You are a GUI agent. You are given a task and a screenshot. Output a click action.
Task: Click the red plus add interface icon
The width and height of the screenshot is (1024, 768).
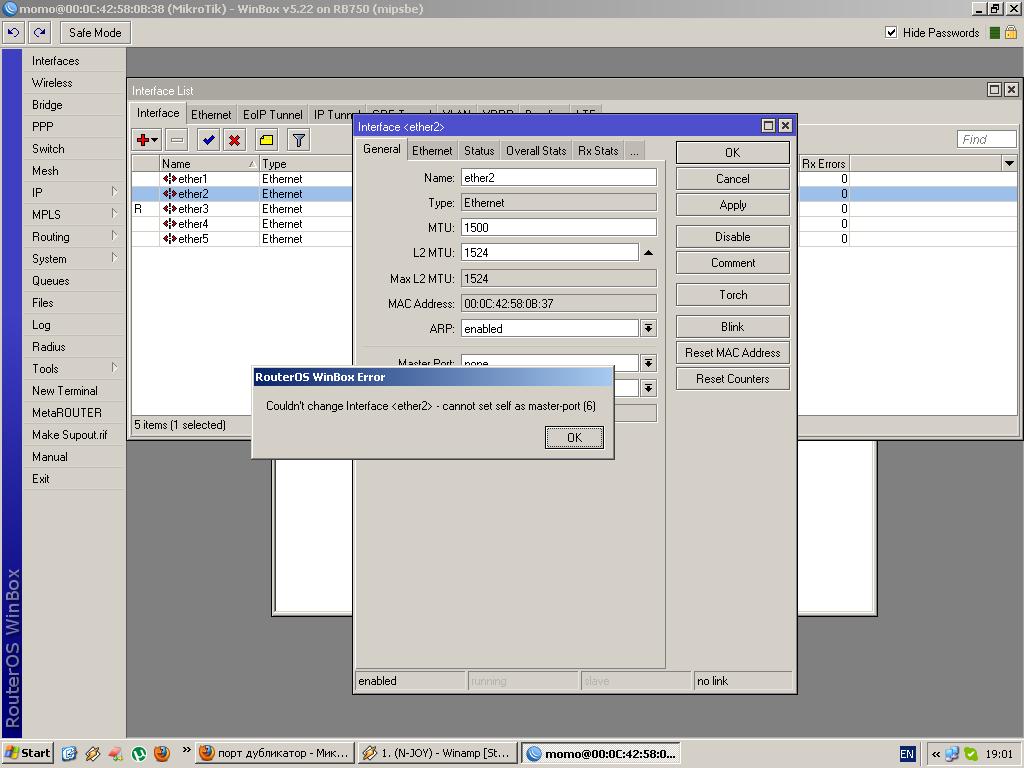click(144, 140)
